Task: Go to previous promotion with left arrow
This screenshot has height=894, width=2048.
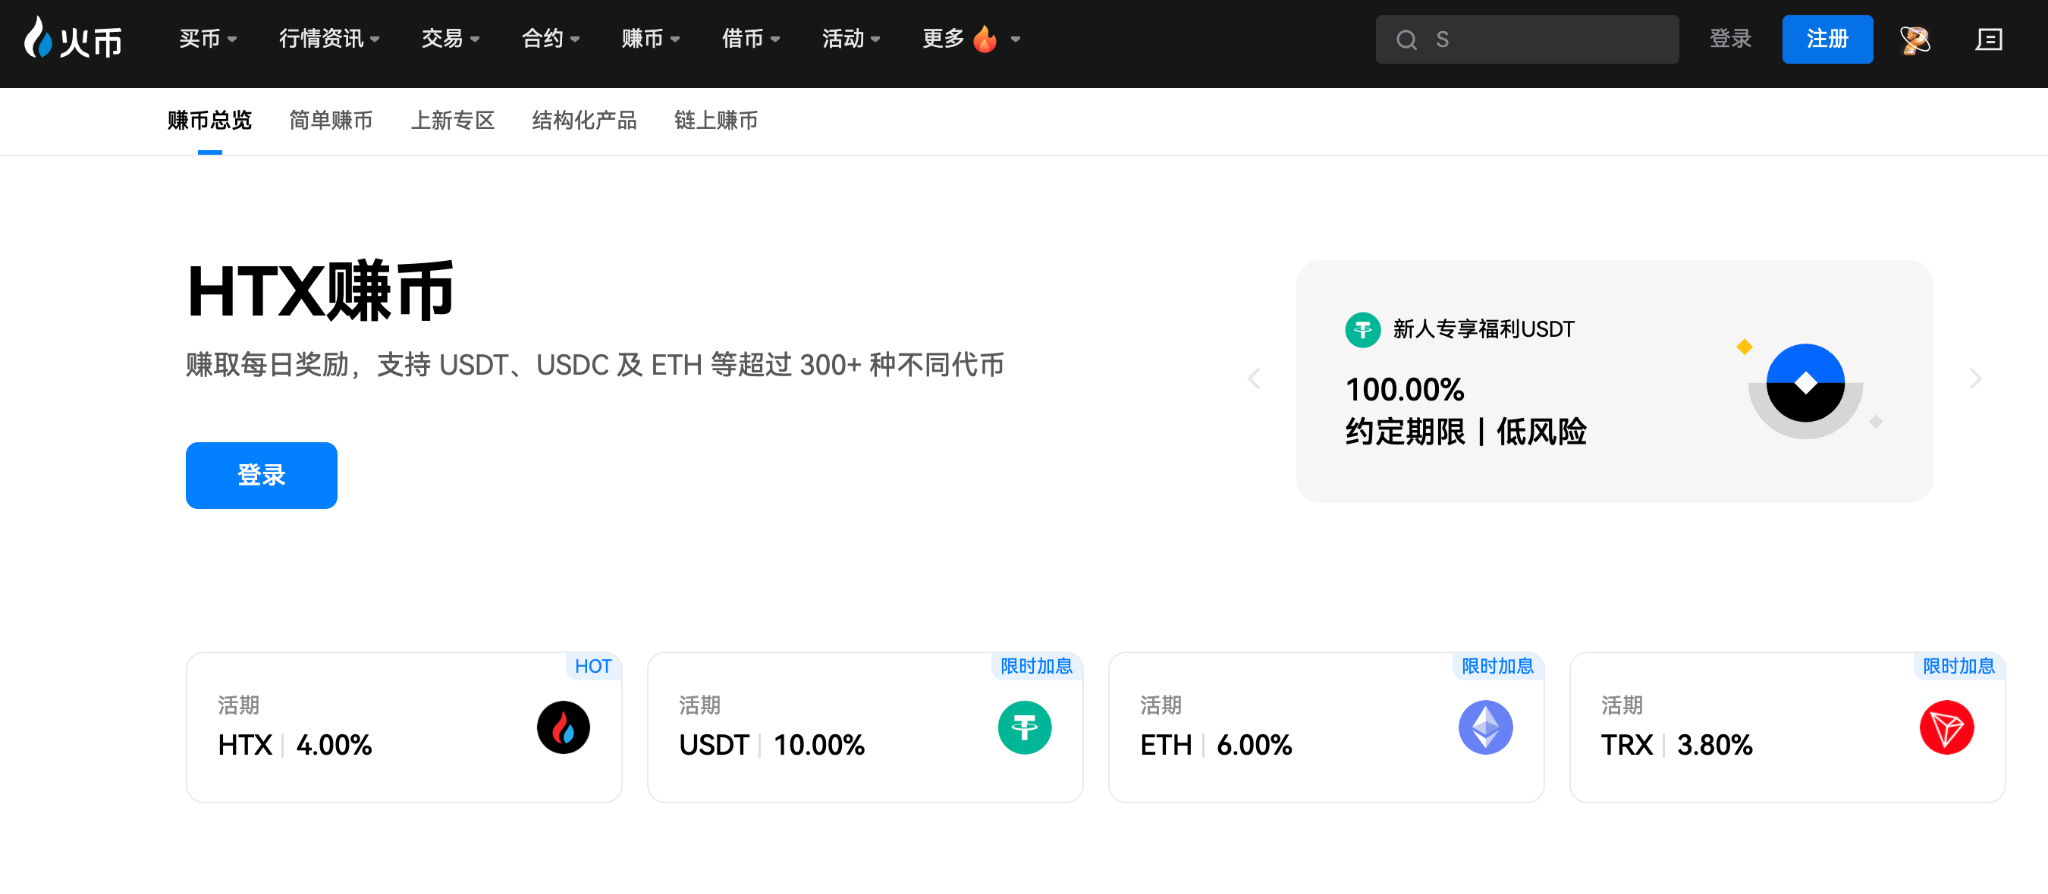Action: coord(1254,379)
